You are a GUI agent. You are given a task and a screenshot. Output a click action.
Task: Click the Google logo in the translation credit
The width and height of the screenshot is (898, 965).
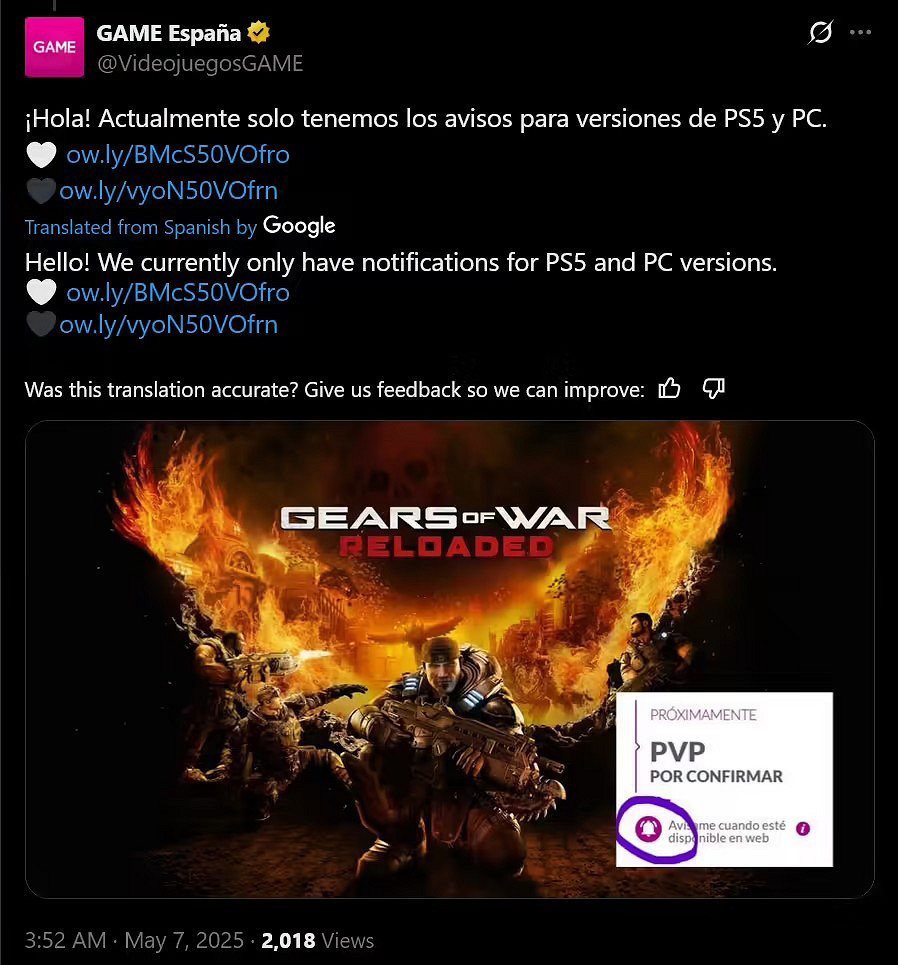(x=299, y=226)
